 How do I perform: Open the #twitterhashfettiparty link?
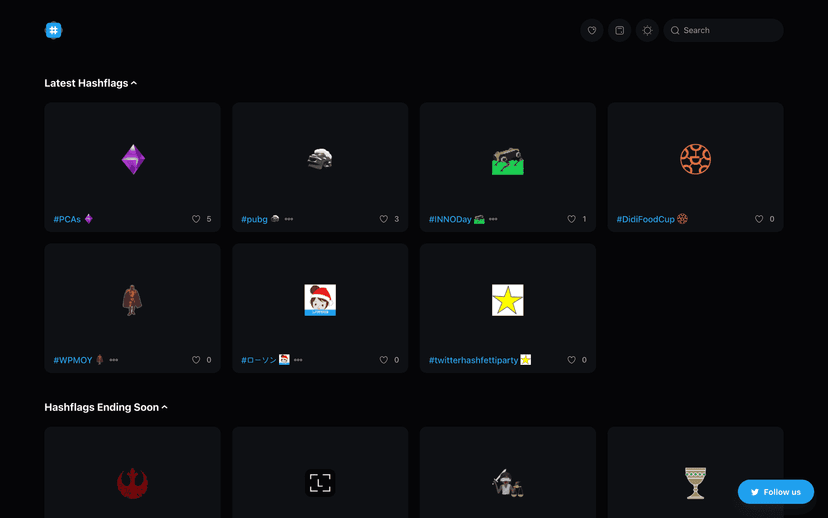pyautogui.click(x=473, y=360)
